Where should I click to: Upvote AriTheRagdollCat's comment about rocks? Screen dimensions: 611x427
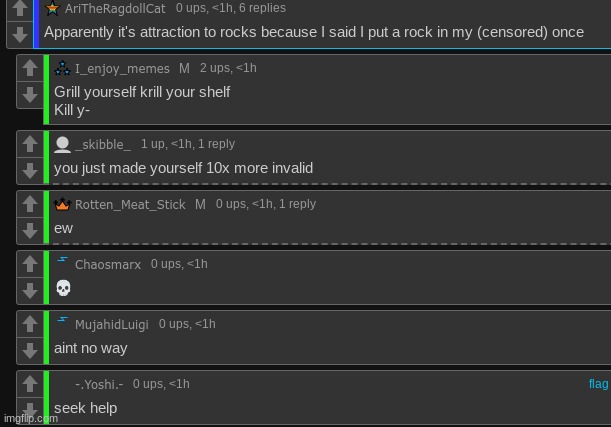tap(20, 8)
